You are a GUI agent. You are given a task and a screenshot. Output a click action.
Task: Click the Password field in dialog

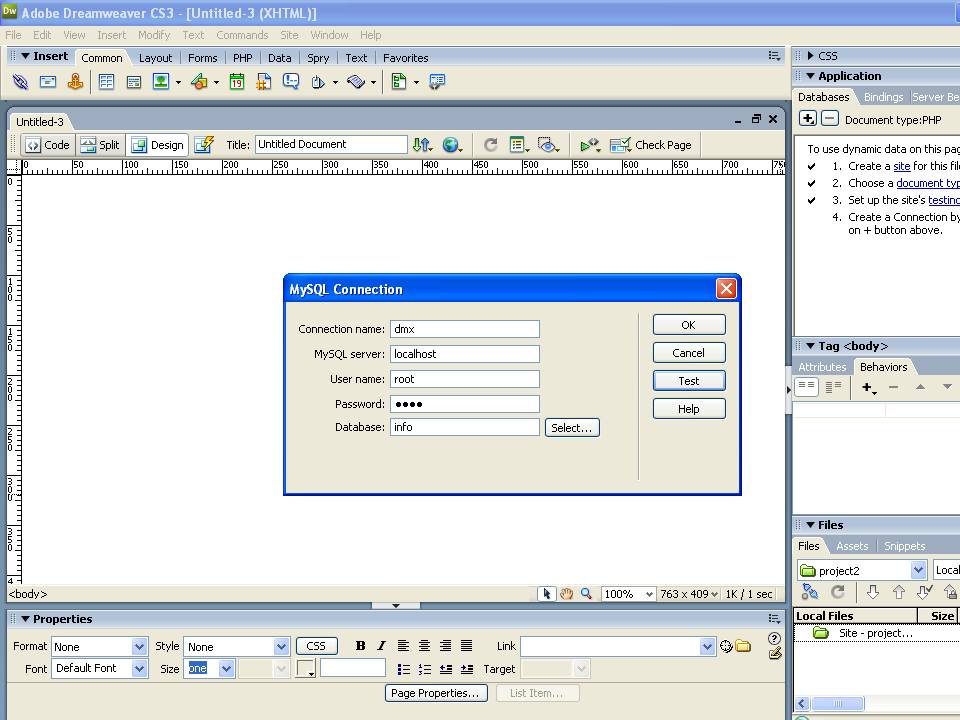tap(465, 403)
